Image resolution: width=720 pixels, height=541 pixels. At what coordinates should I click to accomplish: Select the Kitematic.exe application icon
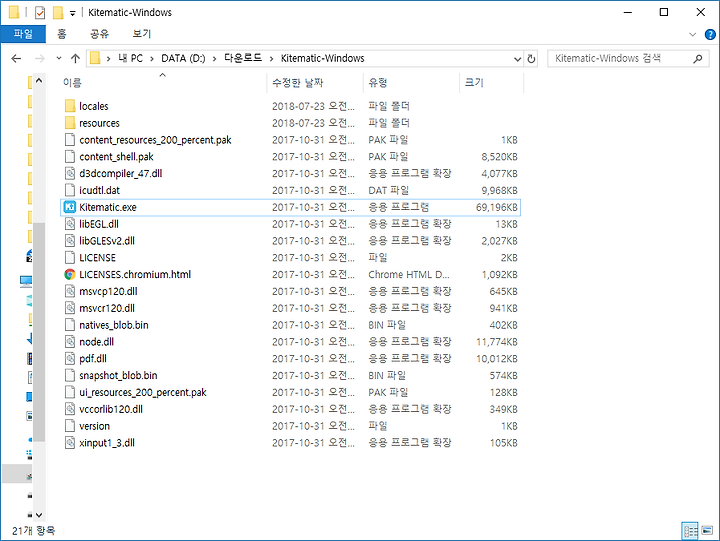(x=70, y=207)
